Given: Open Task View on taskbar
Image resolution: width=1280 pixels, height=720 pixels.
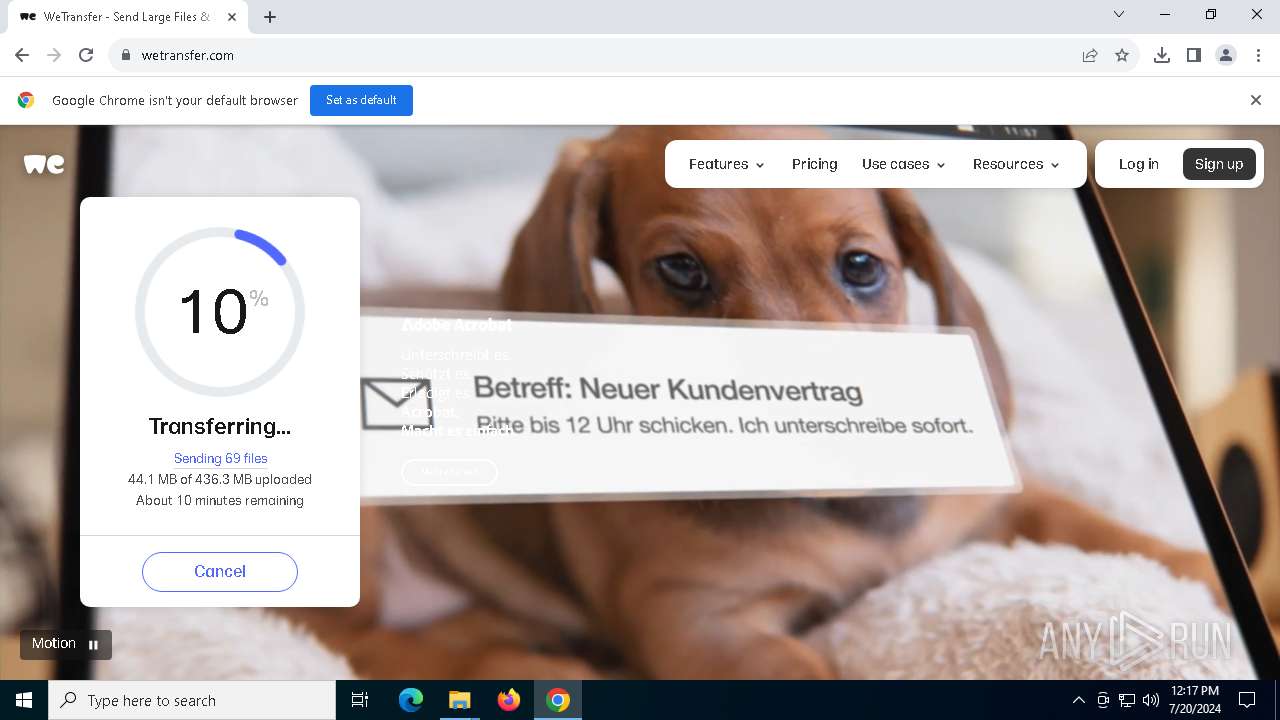Looking at the screenshot, I should 360,700.
